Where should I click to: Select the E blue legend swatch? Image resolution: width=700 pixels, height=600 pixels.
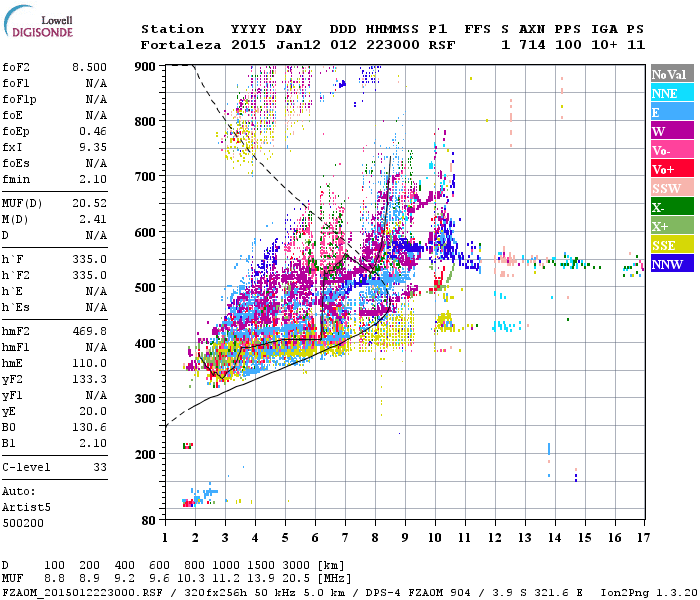pos(672,112)
